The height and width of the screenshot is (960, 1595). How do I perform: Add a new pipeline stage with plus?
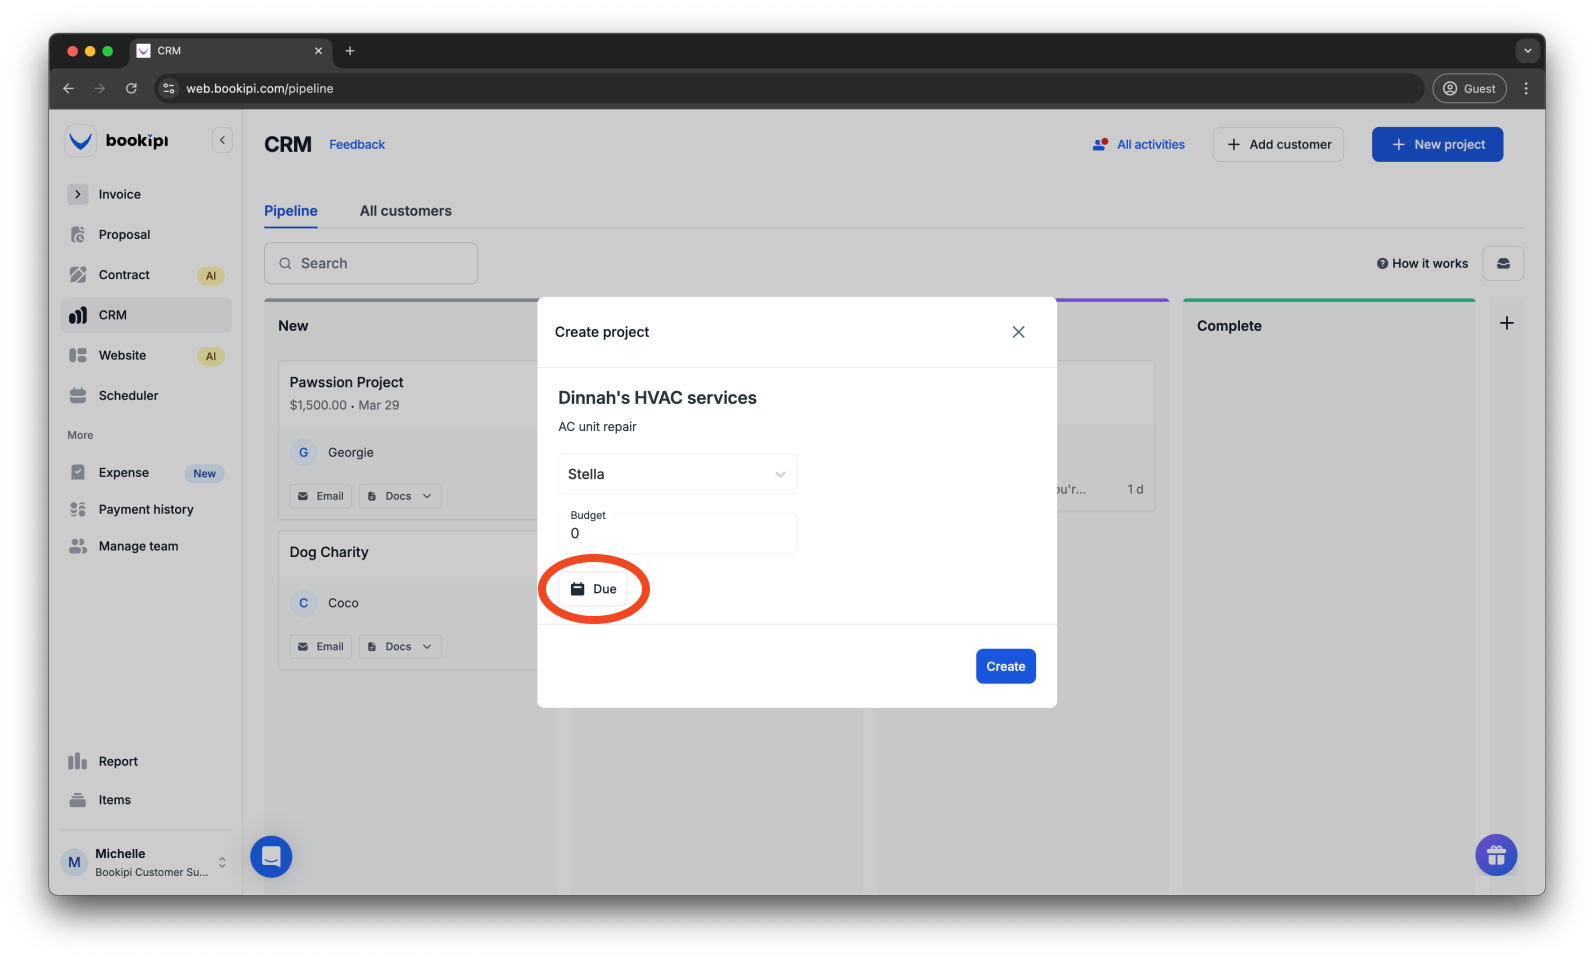click(1507, 323)
